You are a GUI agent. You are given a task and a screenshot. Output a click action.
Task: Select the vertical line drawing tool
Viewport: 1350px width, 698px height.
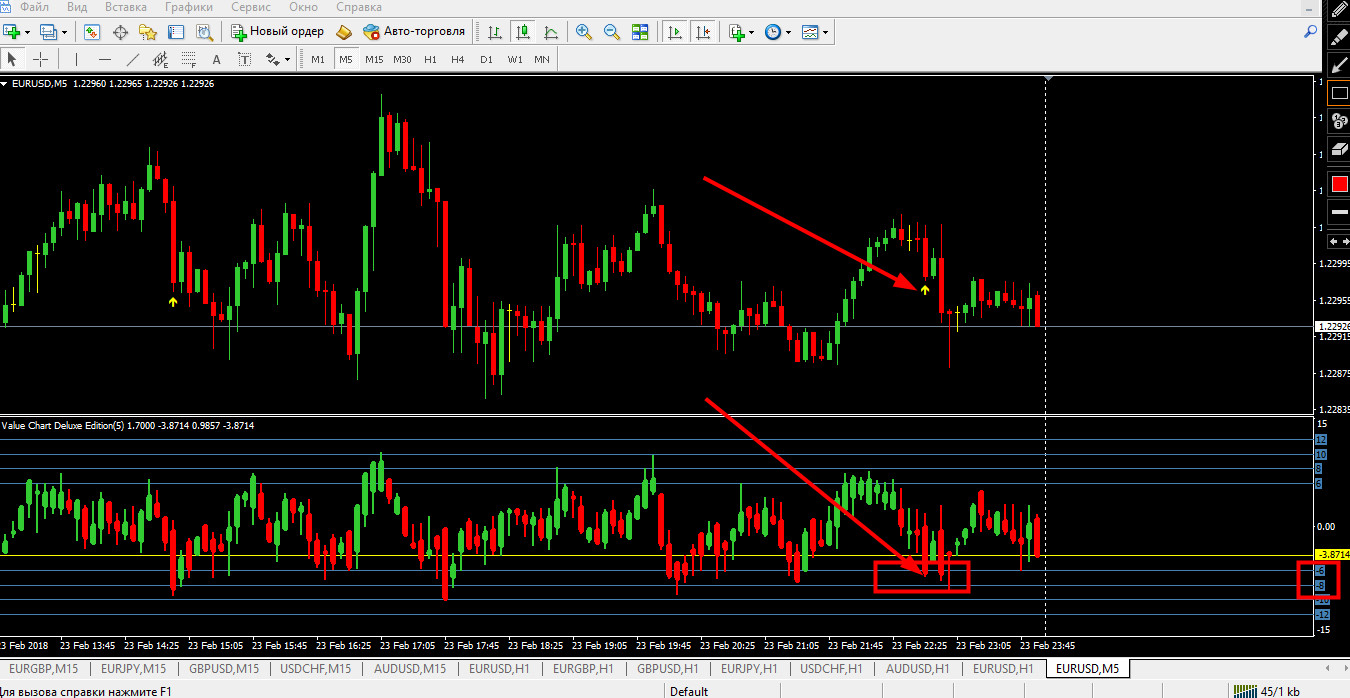tap(76, 59)
